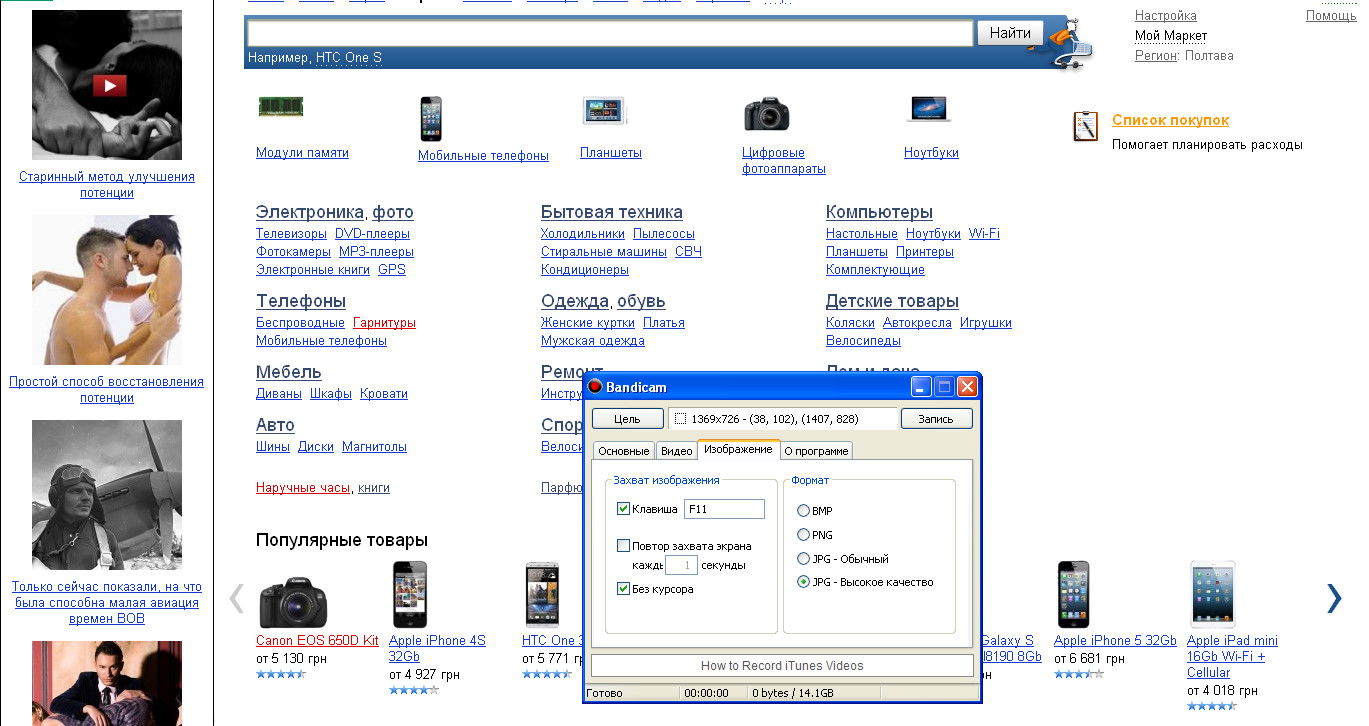Image resolution: width=1369 pixels, height=726 pixels.
Task: Select the BMP format radio button
Action: (x=803, y=511)
